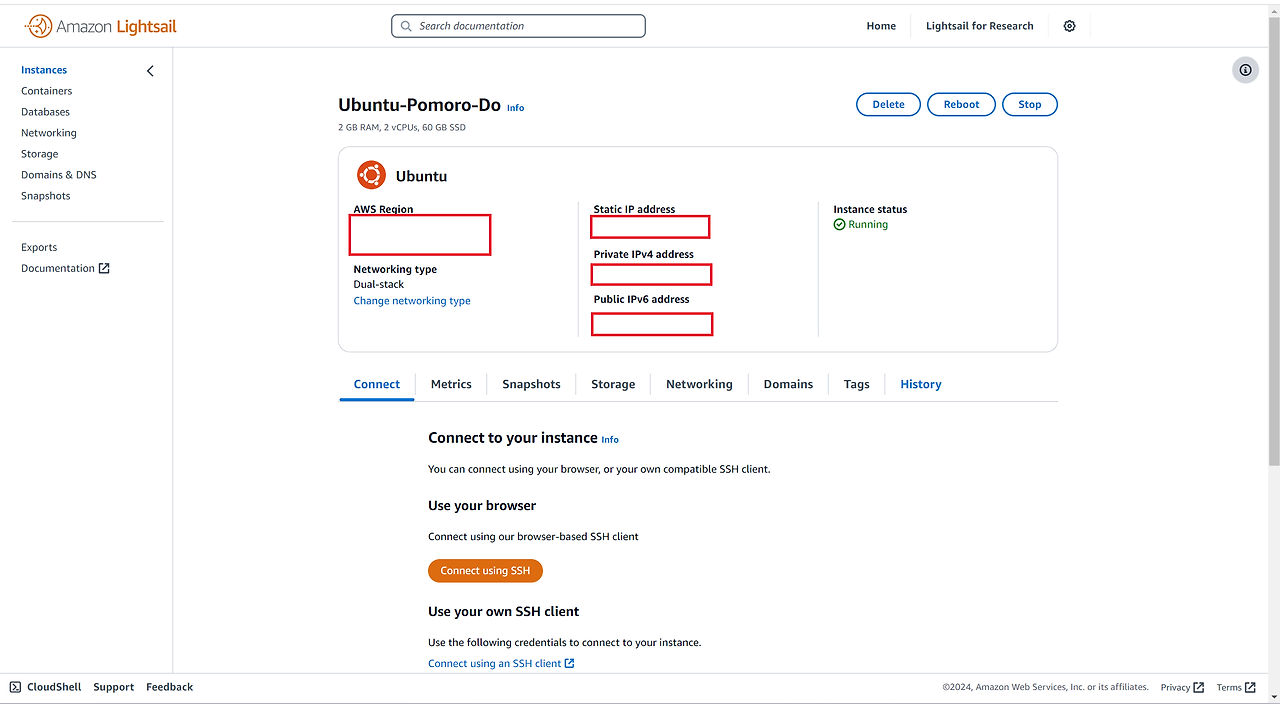
Task: Click Support in the footer
Action: coord(113,687)
